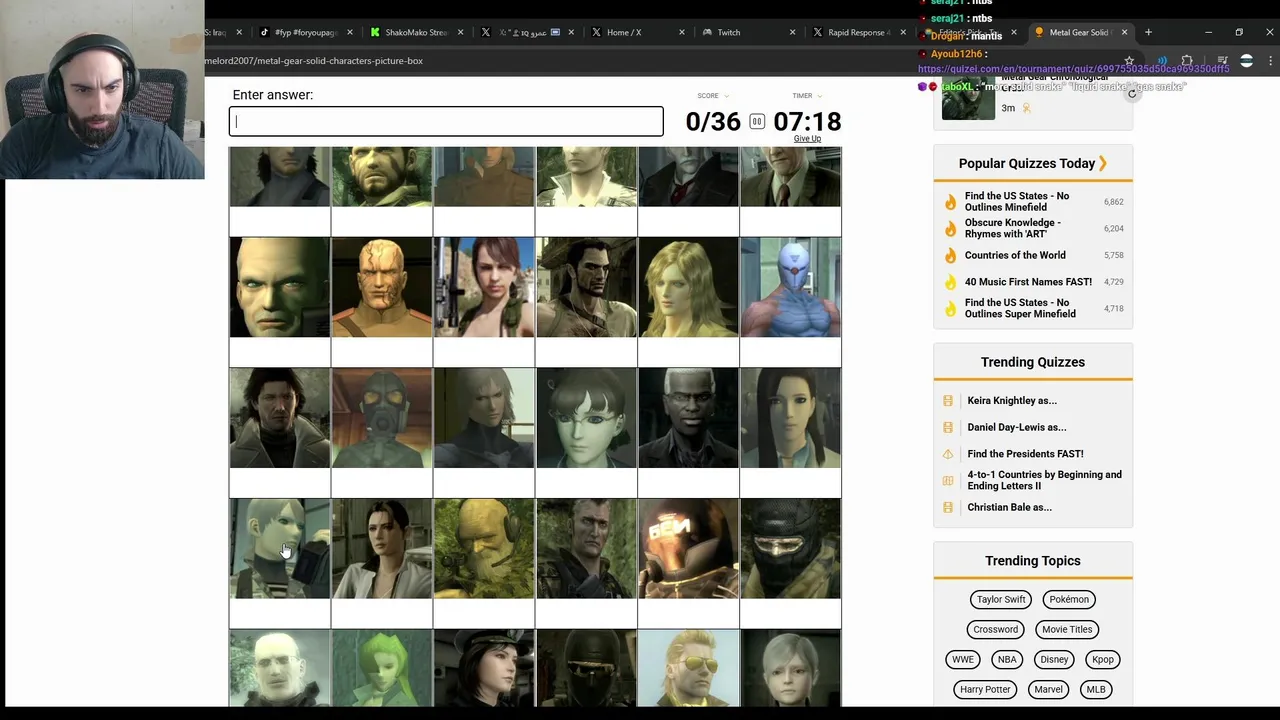Screen dimensions: 1280x720
Task: Expand the TIMER dropdown arrow
Action: 819,96
